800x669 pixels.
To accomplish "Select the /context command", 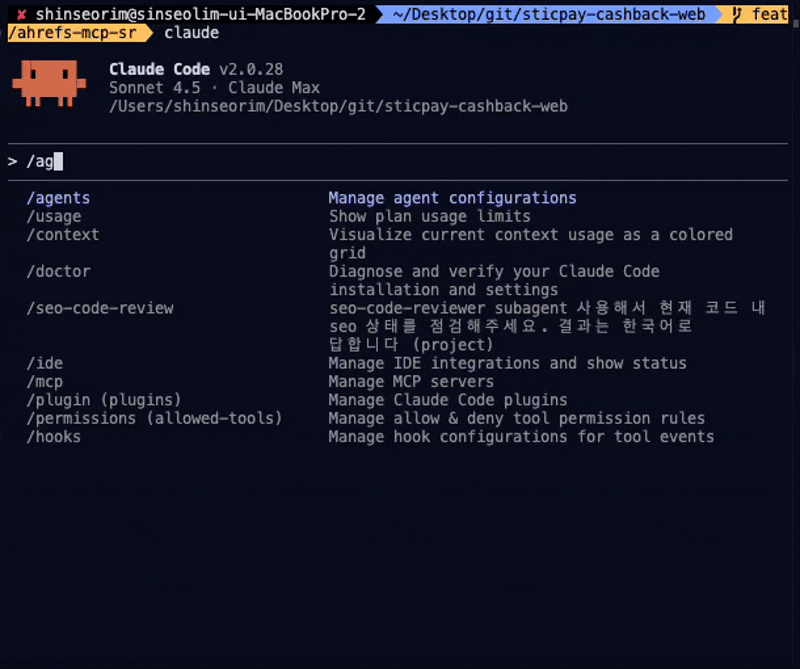I will pos(63,235).
